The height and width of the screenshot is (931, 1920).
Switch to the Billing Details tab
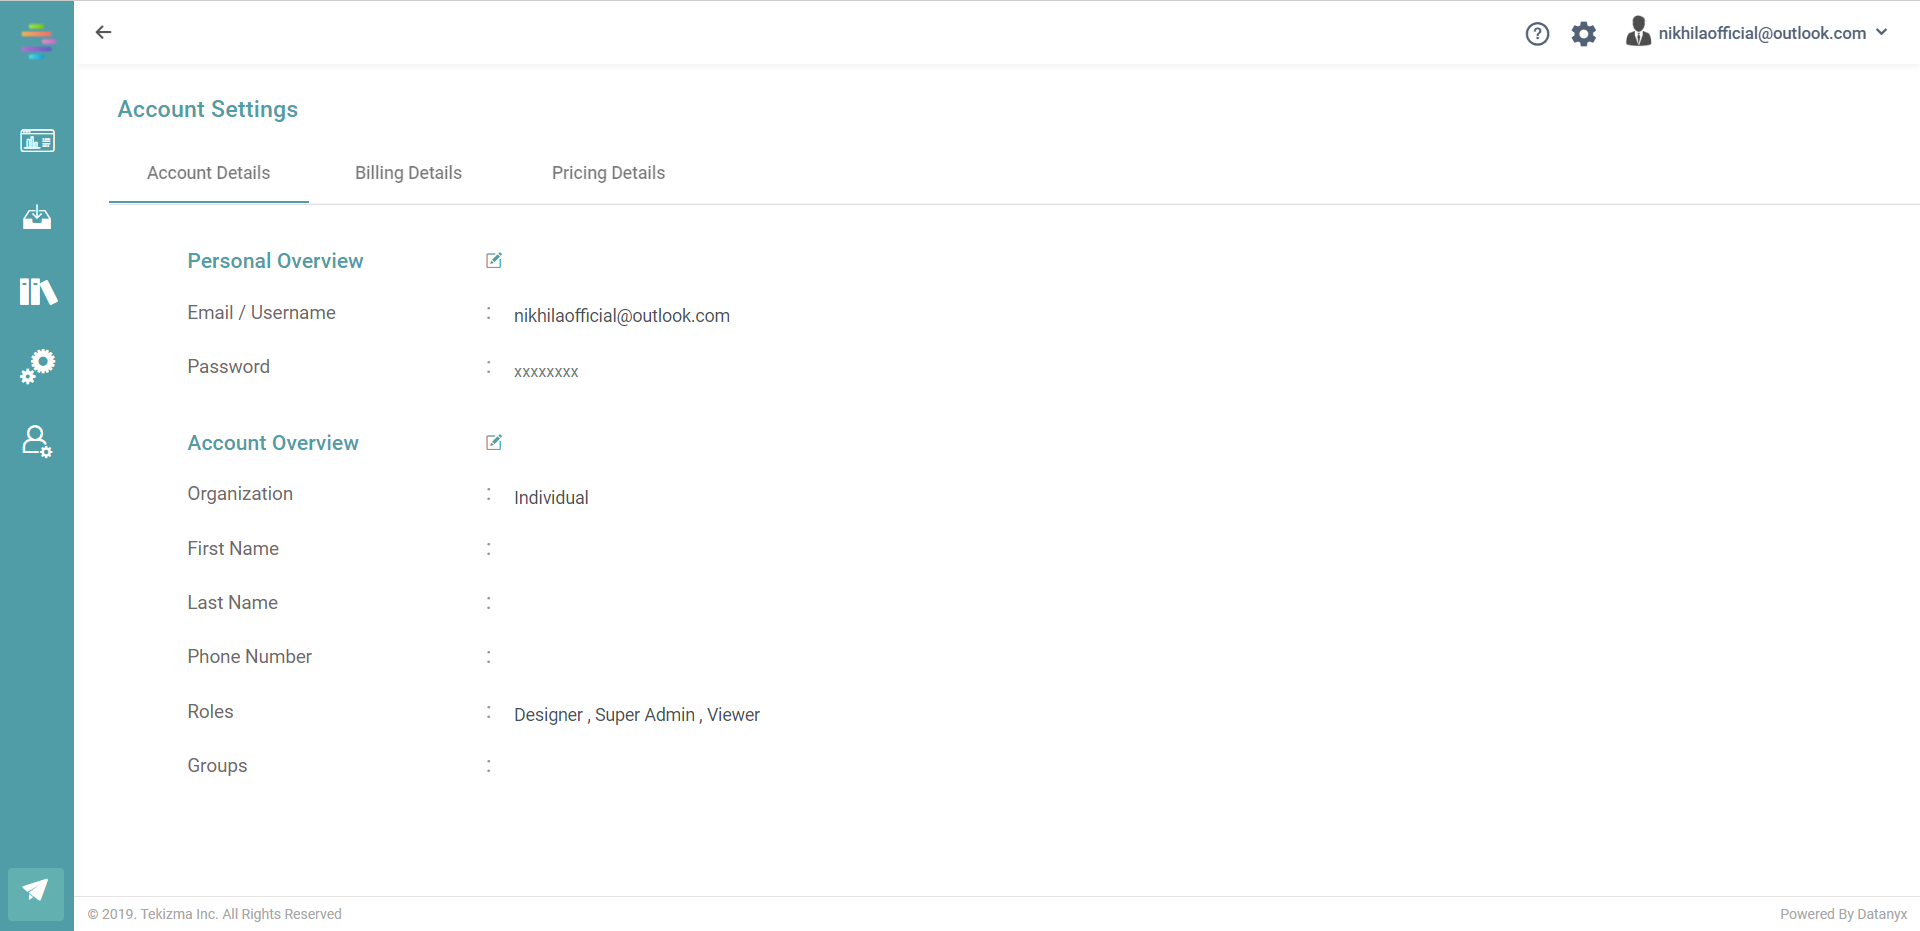pos(408,173)
